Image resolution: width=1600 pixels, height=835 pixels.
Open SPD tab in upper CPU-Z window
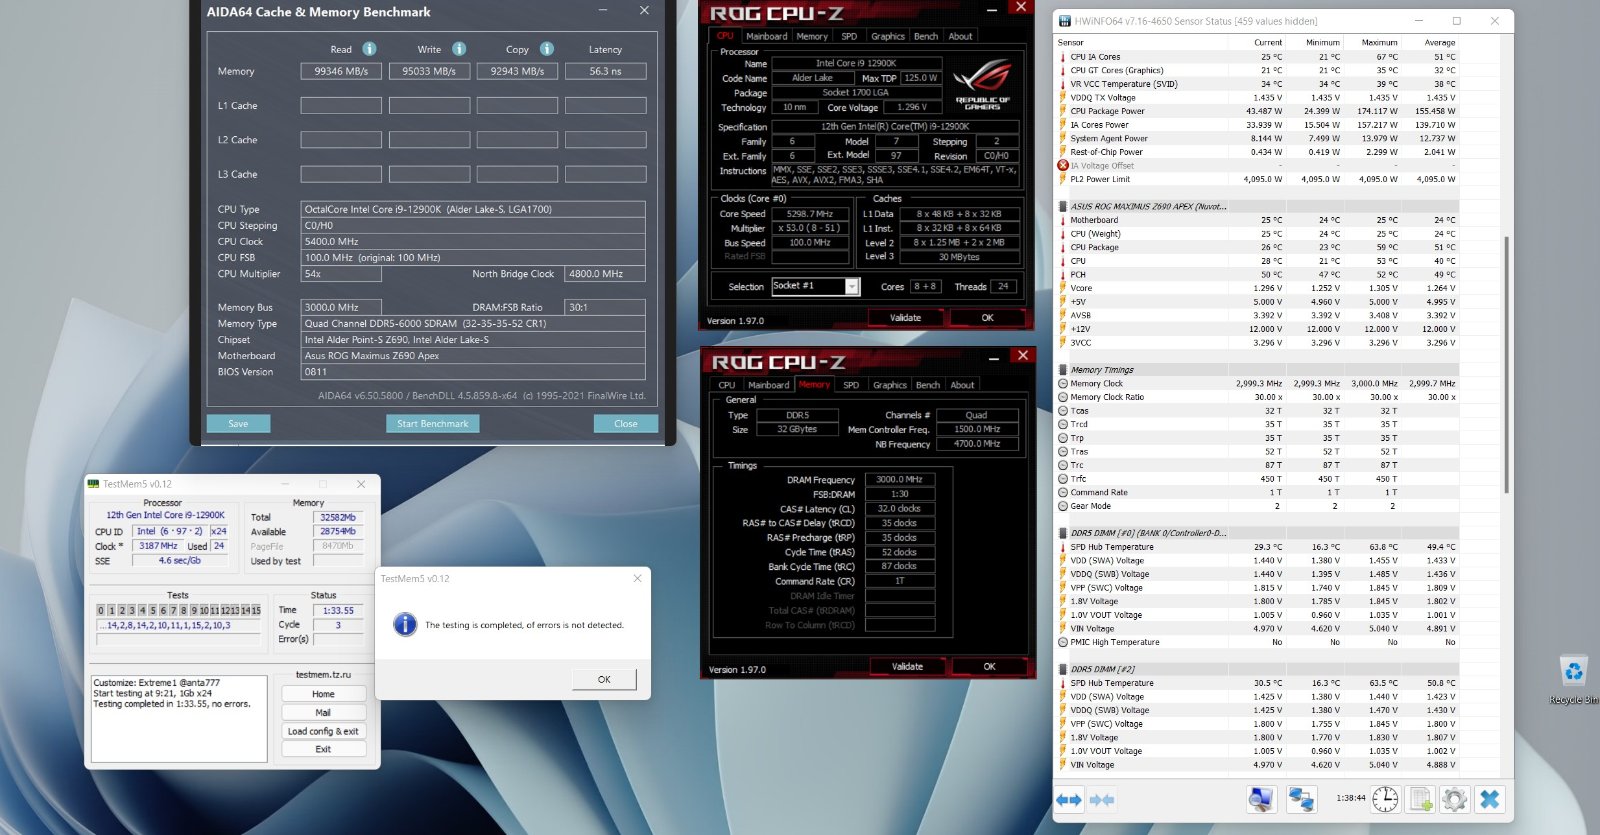[x=849, y=36]
